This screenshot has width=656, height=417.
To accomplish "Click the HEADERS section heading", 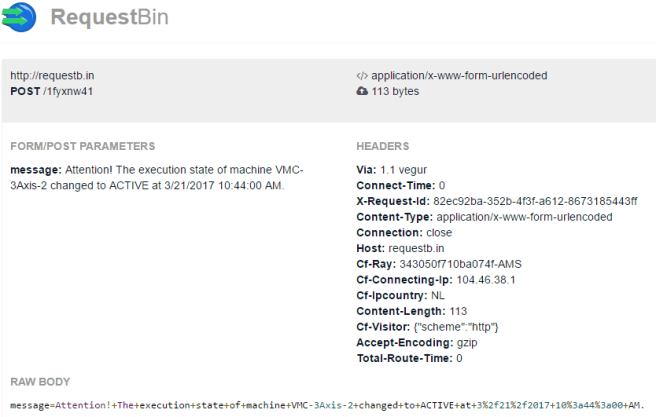I will click(x=382, y=146).
